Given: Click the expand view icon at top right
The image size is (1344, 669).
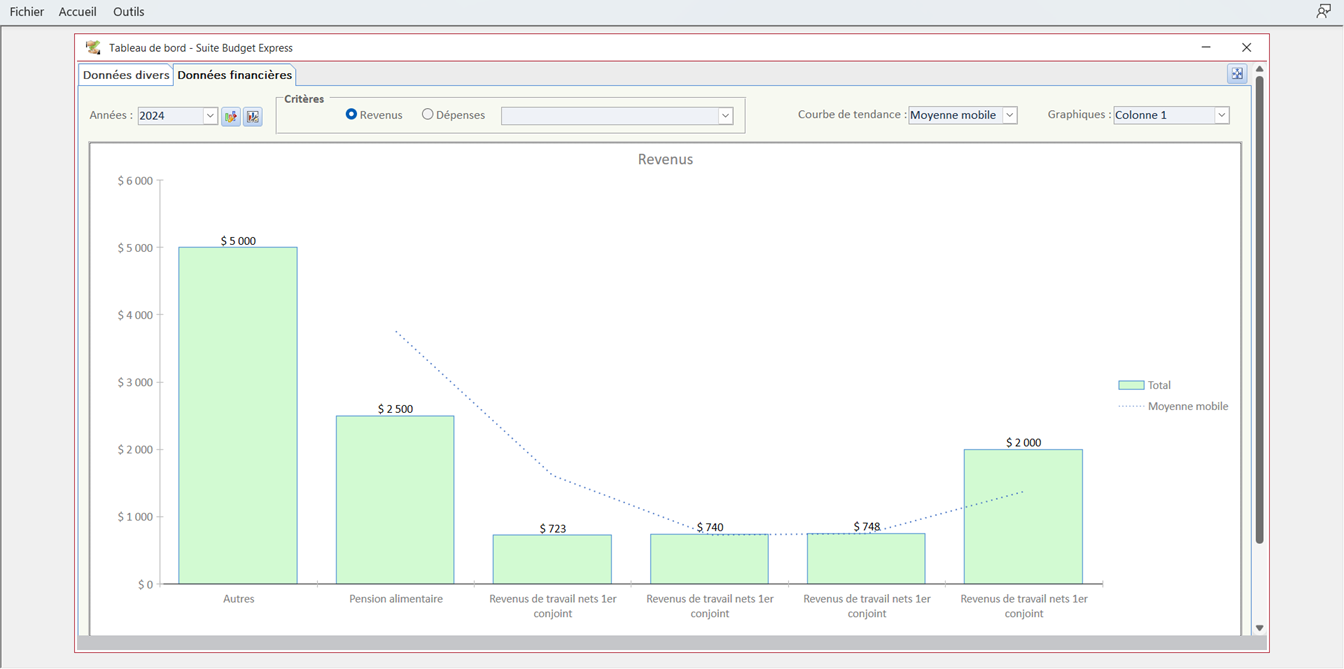Looking at the screenshot, I should tap(1237, 74).
